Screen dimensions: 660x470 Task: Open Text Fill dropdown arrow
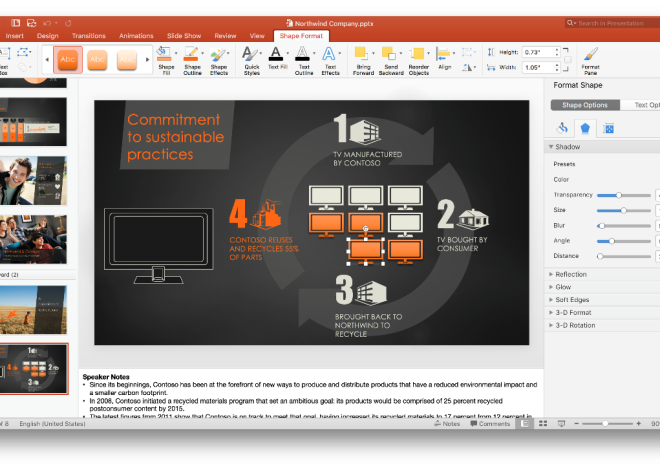tap(287, 53)
